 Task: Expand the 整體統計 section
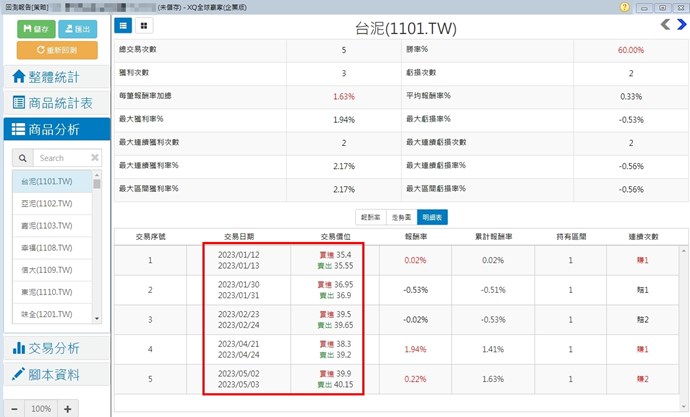point(55,77)
